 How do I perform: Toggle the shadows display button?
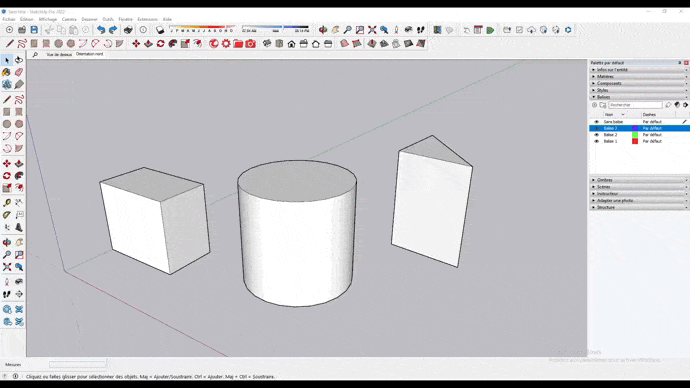click(160, 30)
